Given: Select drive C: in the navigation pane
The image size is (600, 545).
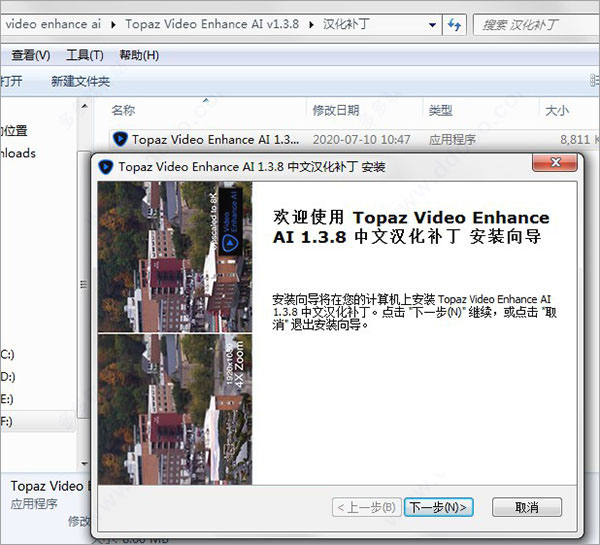Looking at the screenshot, I should pos(7,354).
